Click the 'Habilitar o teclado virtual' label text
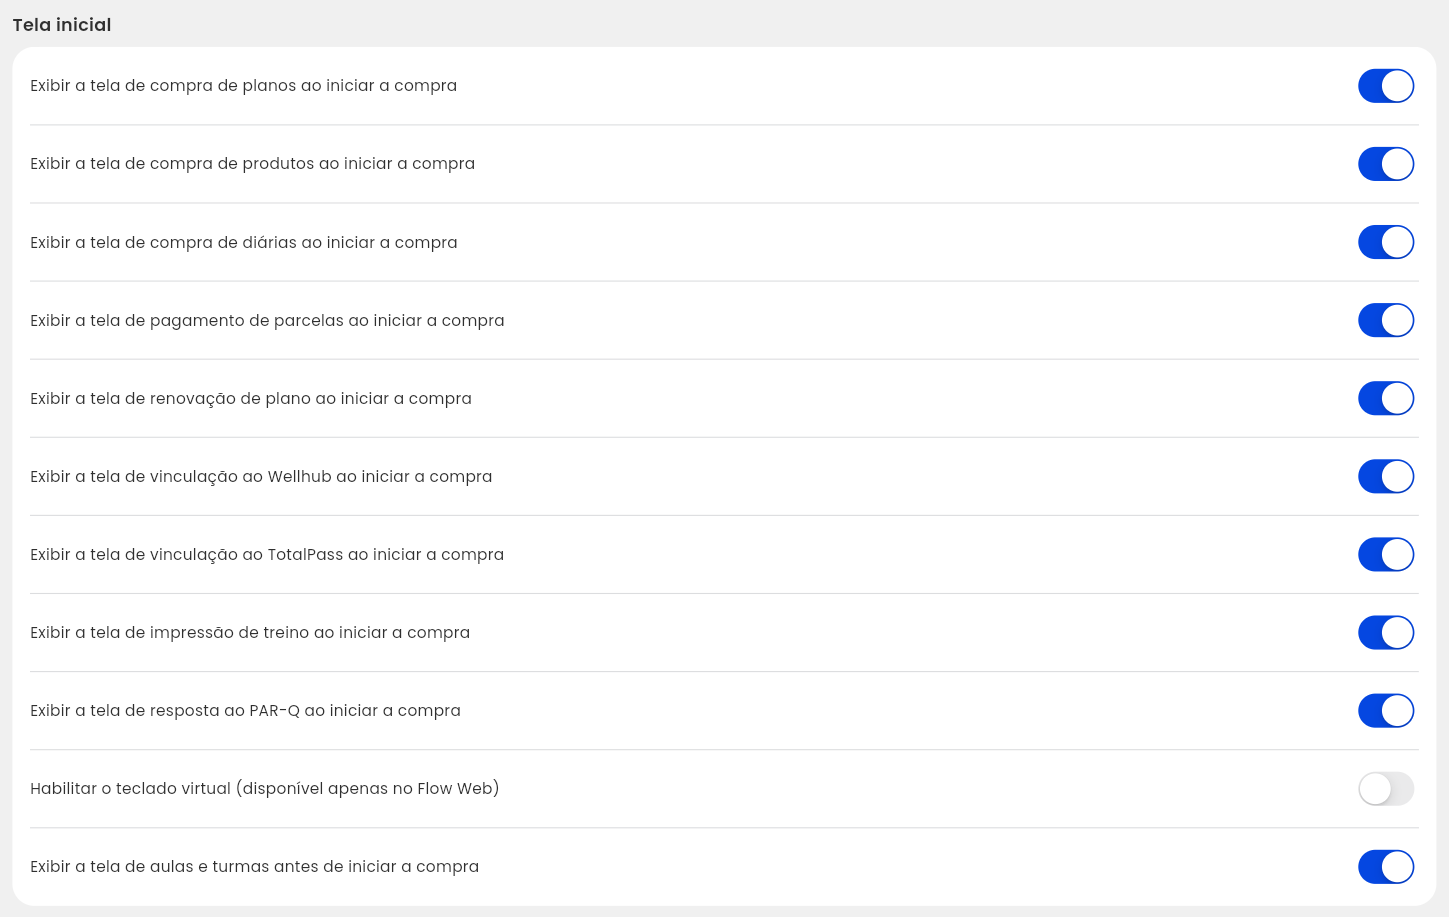Viewport: 1449px width, 917px height. coord(264,789)
